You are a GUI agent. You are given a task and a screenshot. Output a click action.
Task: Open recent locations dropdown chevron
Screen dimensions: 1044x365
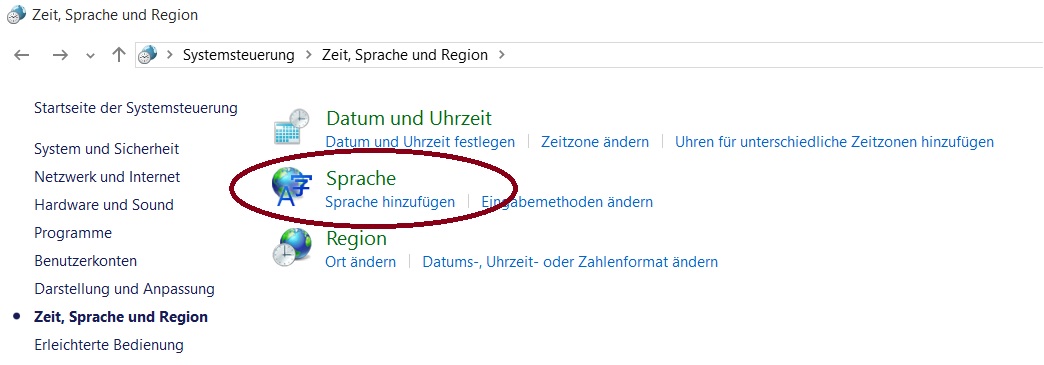[x=91, y=55]
